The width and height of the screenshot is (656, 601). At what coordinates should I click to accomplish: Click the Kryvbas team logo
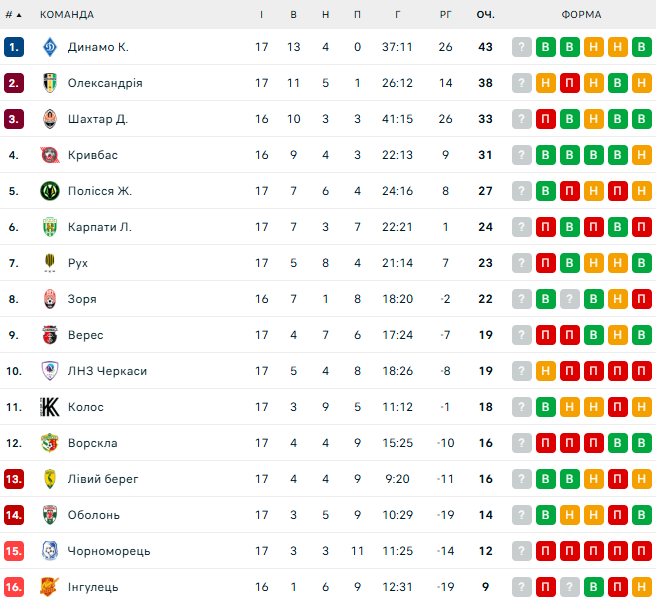49,155
